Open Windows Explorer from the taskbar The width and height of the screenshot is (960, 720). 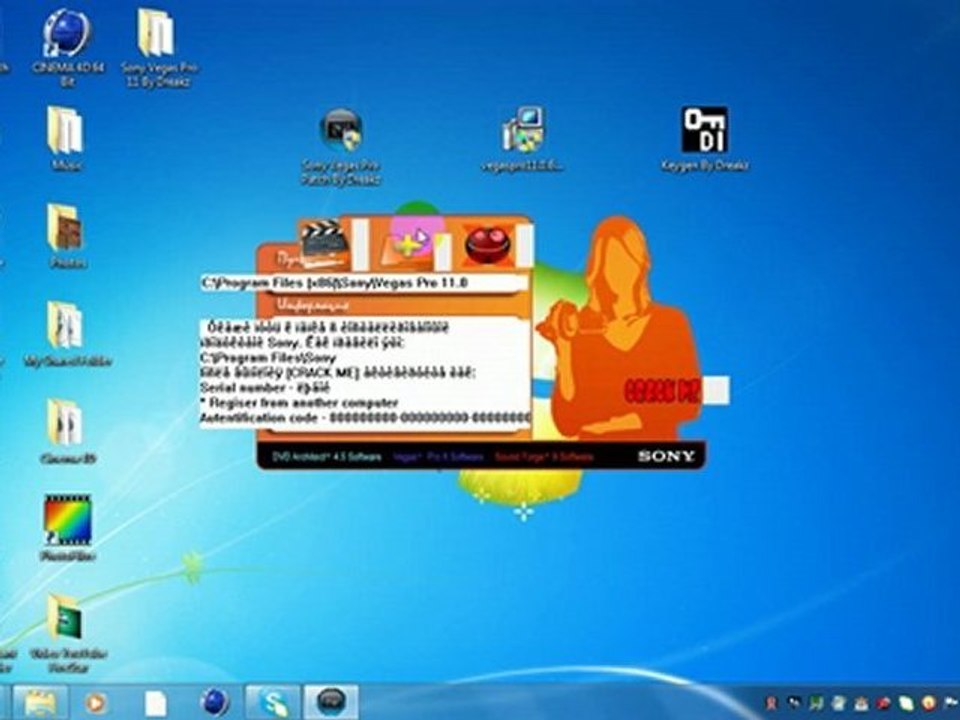pos(40,703)
